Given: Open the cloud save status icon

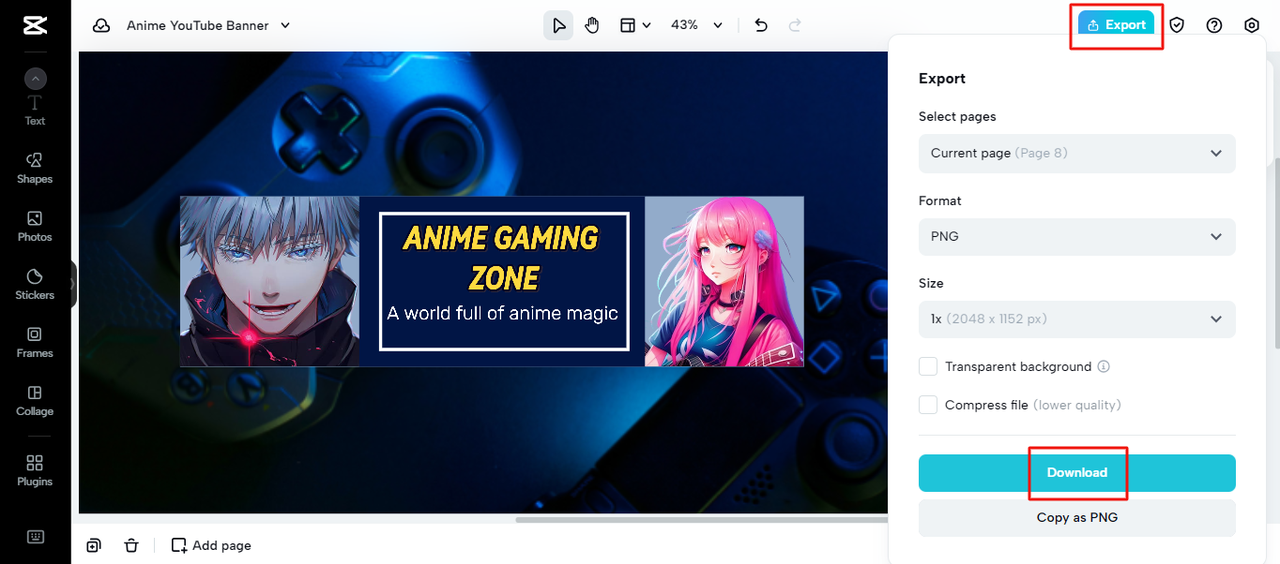Looking at the screenshot, I should [x=101, y=26].
